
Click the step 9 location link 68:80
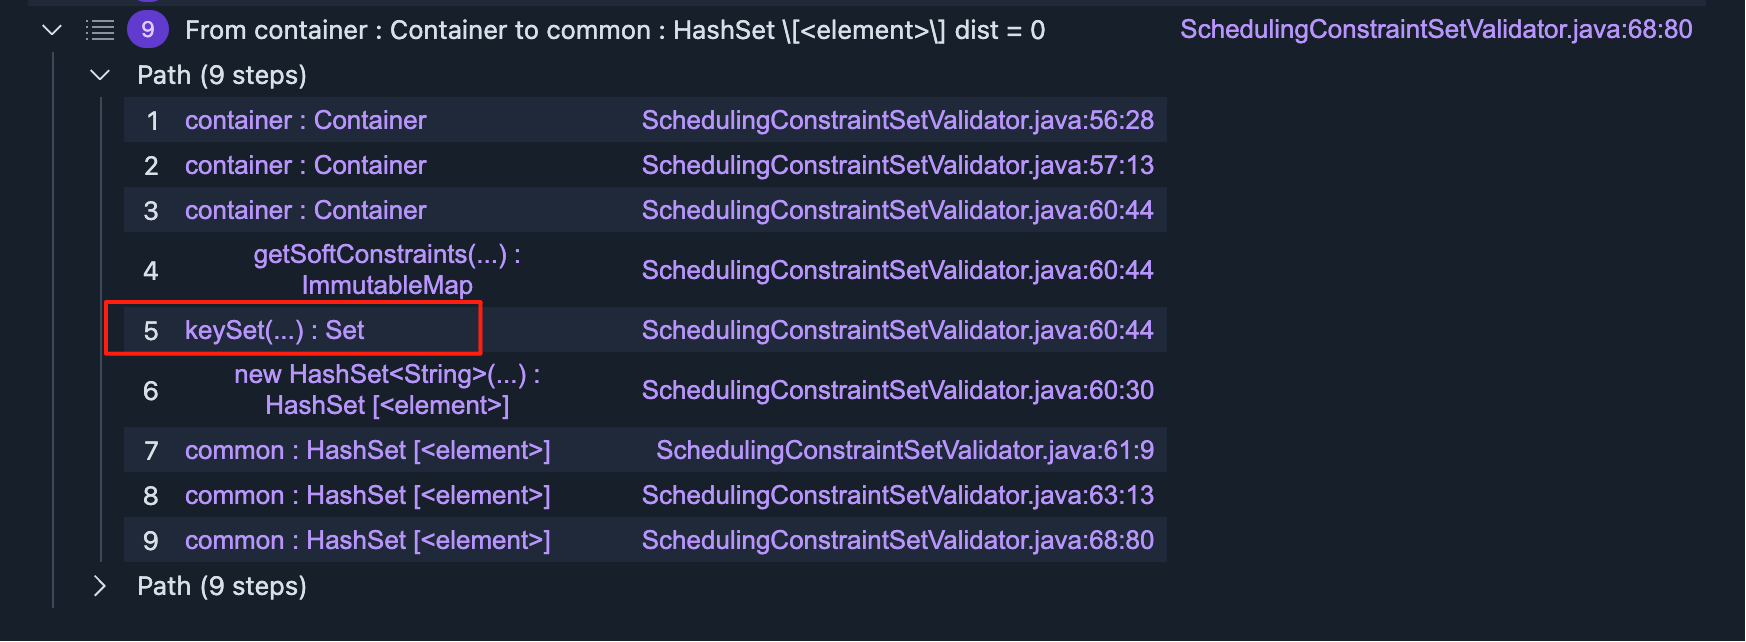[897, 541]
